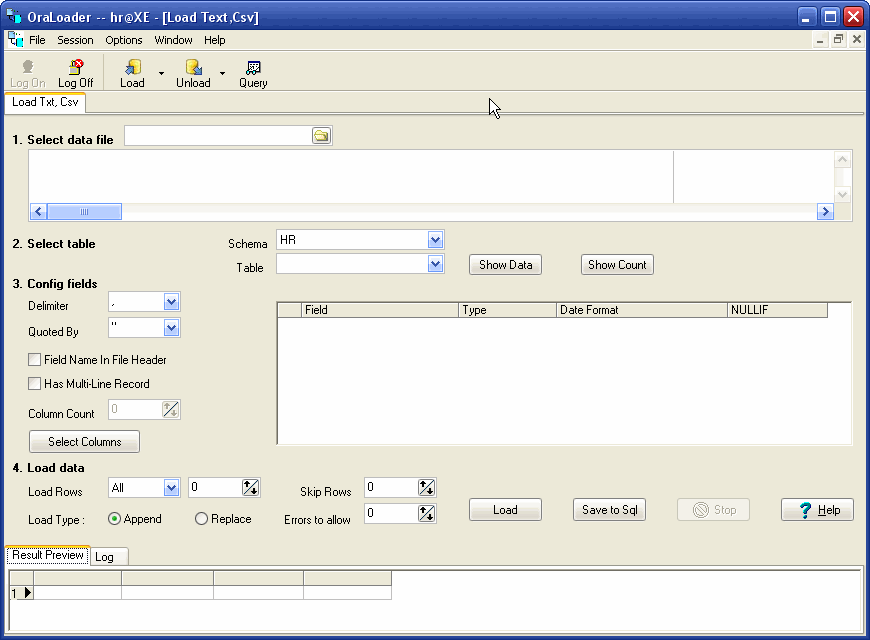The width and height of the screenshot is (870, 640).
Task: Click the Field column header
Action: [380, 310]
